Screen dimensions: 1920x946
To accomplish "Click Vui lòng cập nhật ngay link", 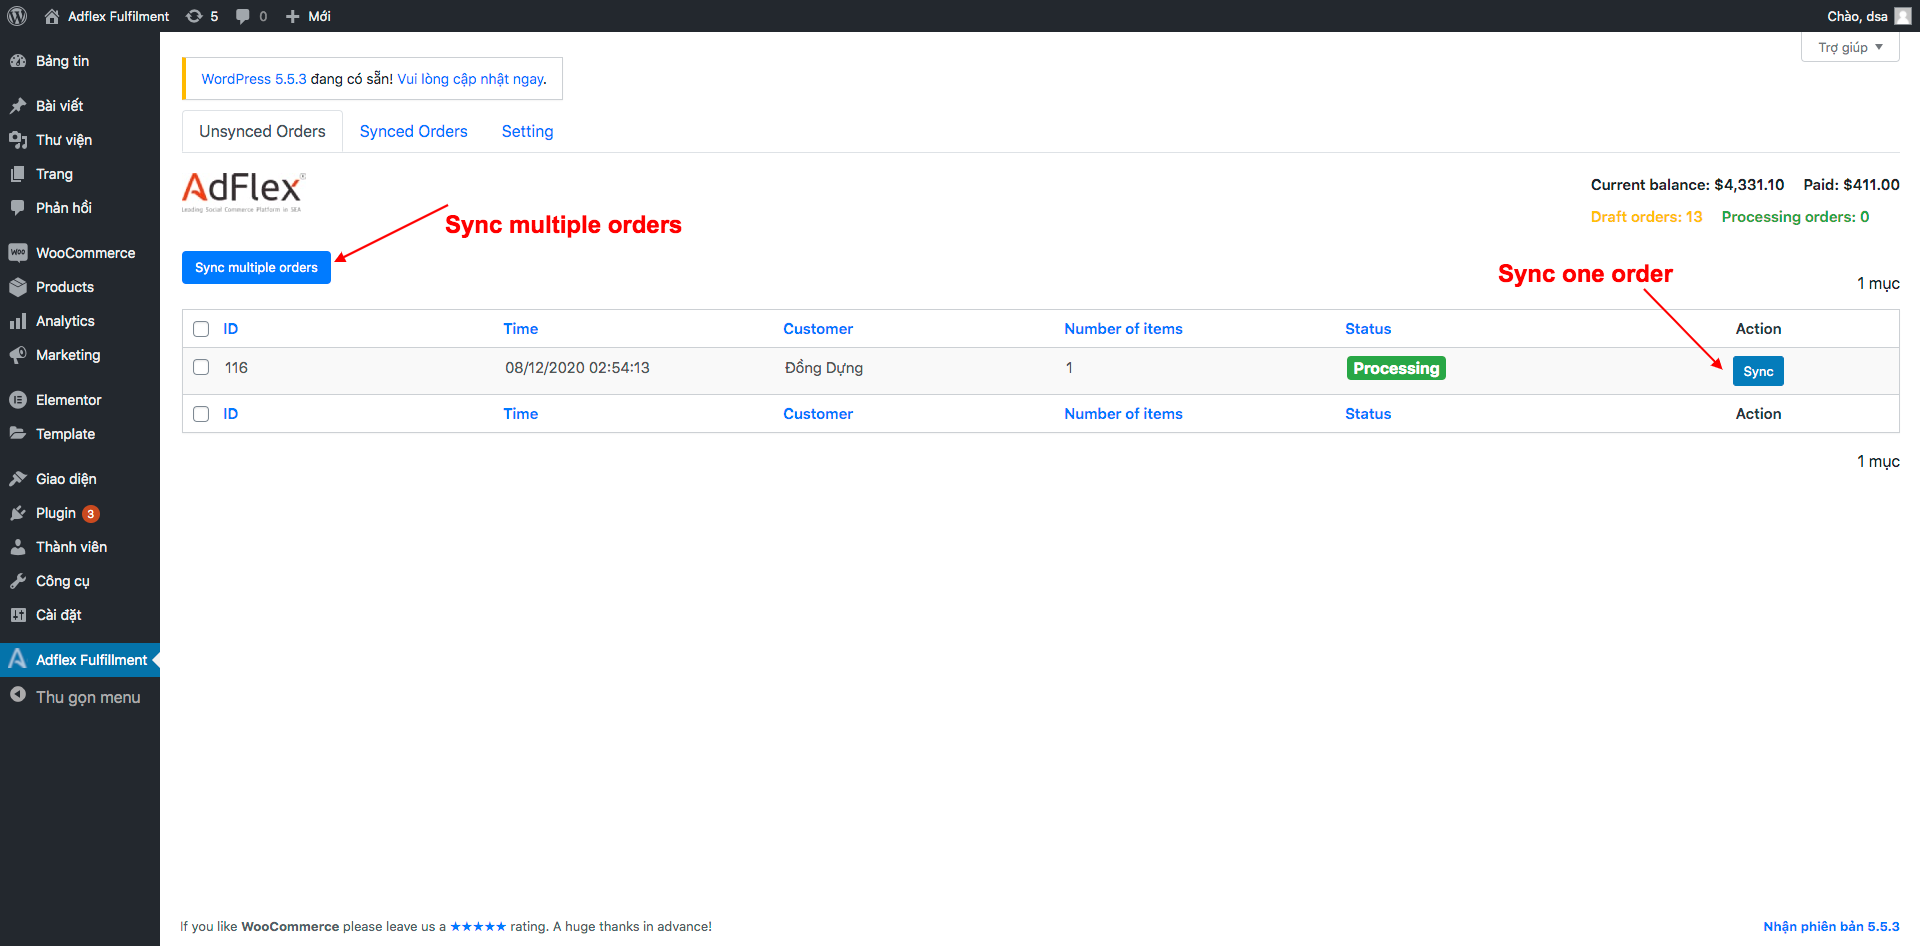I will pos(472,79).
